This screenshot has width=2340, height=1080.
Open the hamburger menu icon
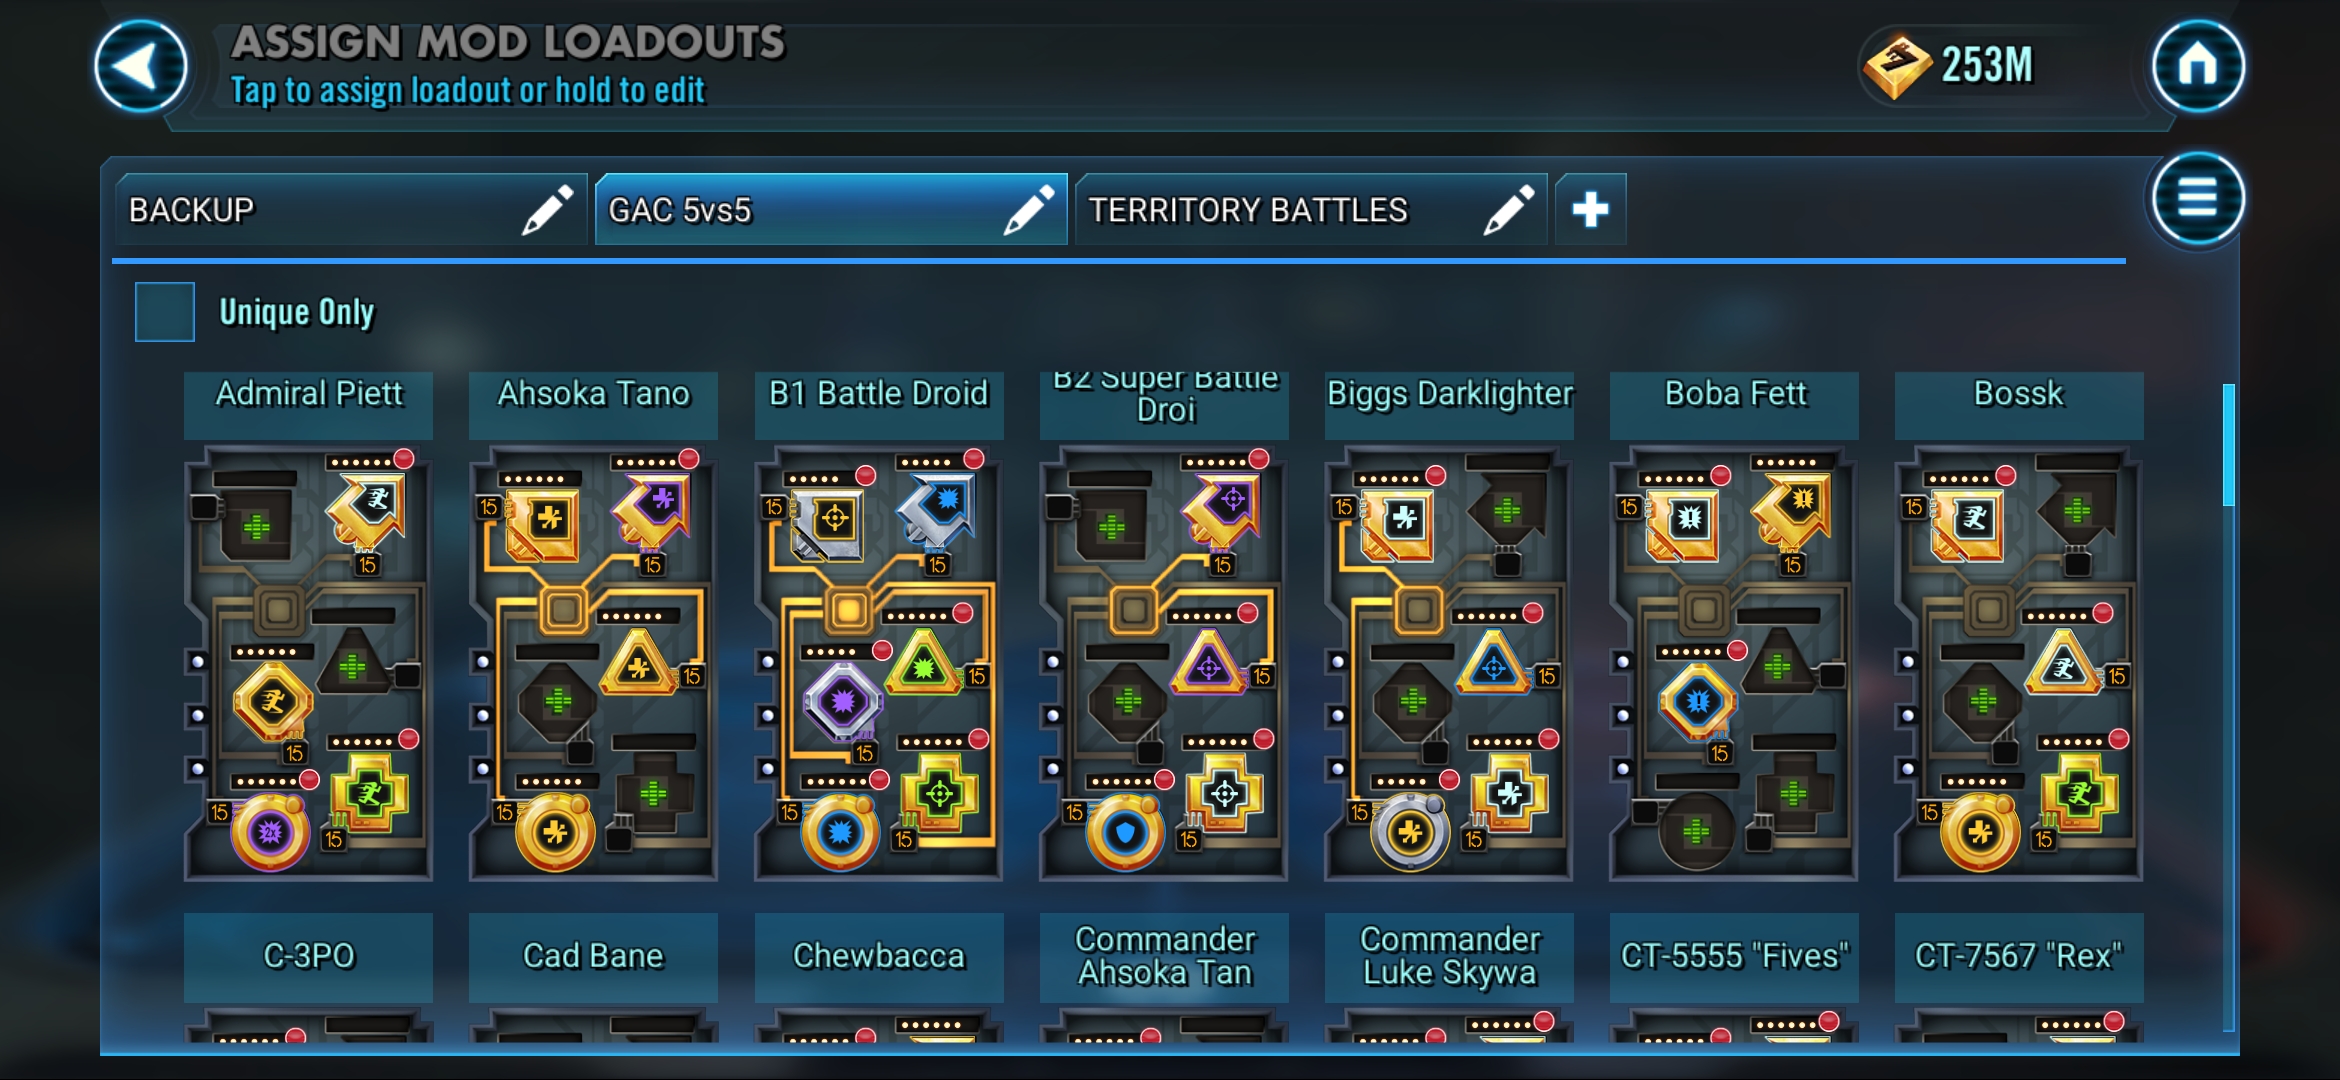(2197, 197)
